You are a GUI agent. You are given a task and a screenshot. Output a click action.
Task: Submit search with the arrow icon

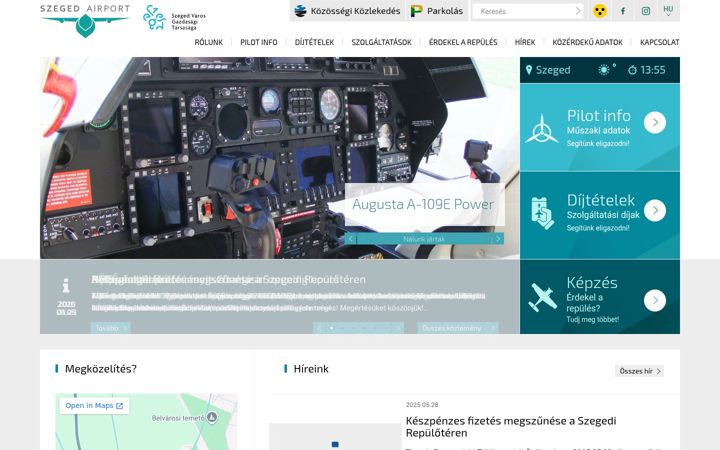tap(578, 11)
